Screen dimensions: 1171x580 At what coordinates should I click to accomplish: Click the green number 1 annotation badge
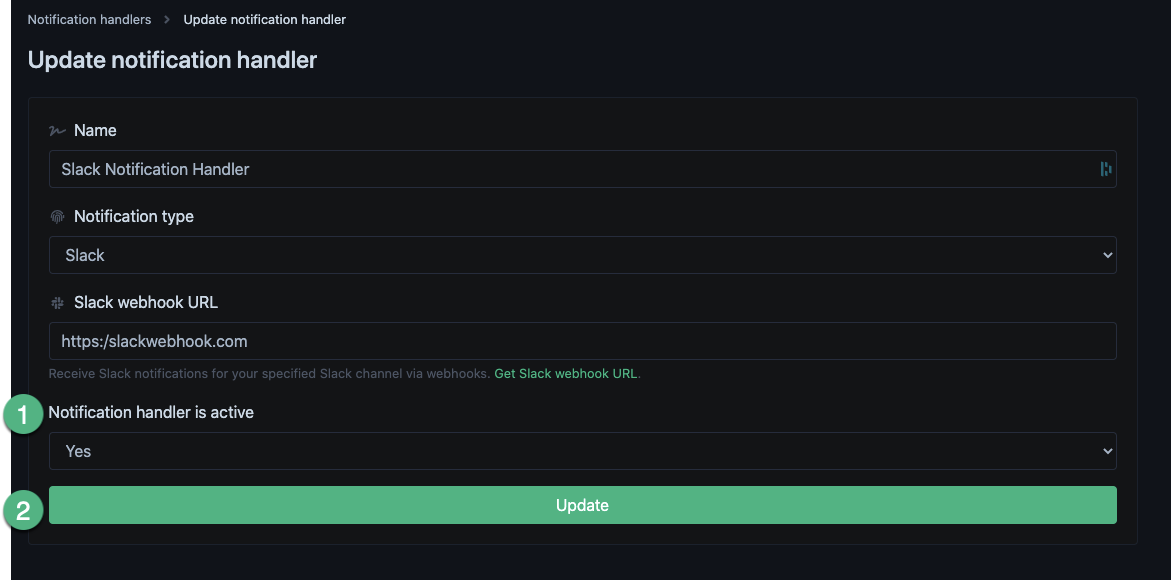point(23,414)
